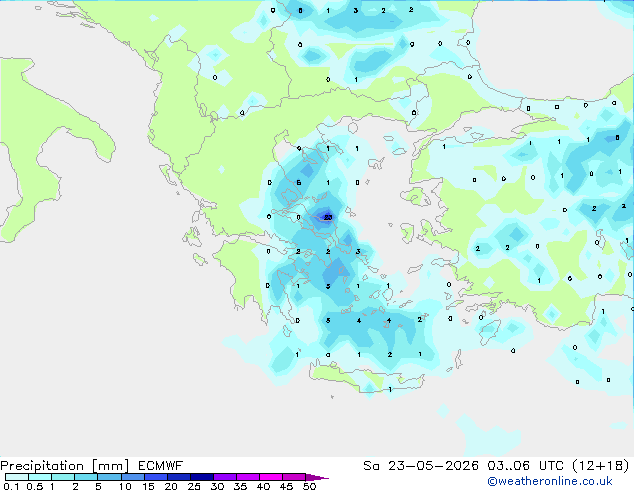The width and height of the screenshot is (634, 490).
Task: Click the legend label '45'
Action: point(286,486)
